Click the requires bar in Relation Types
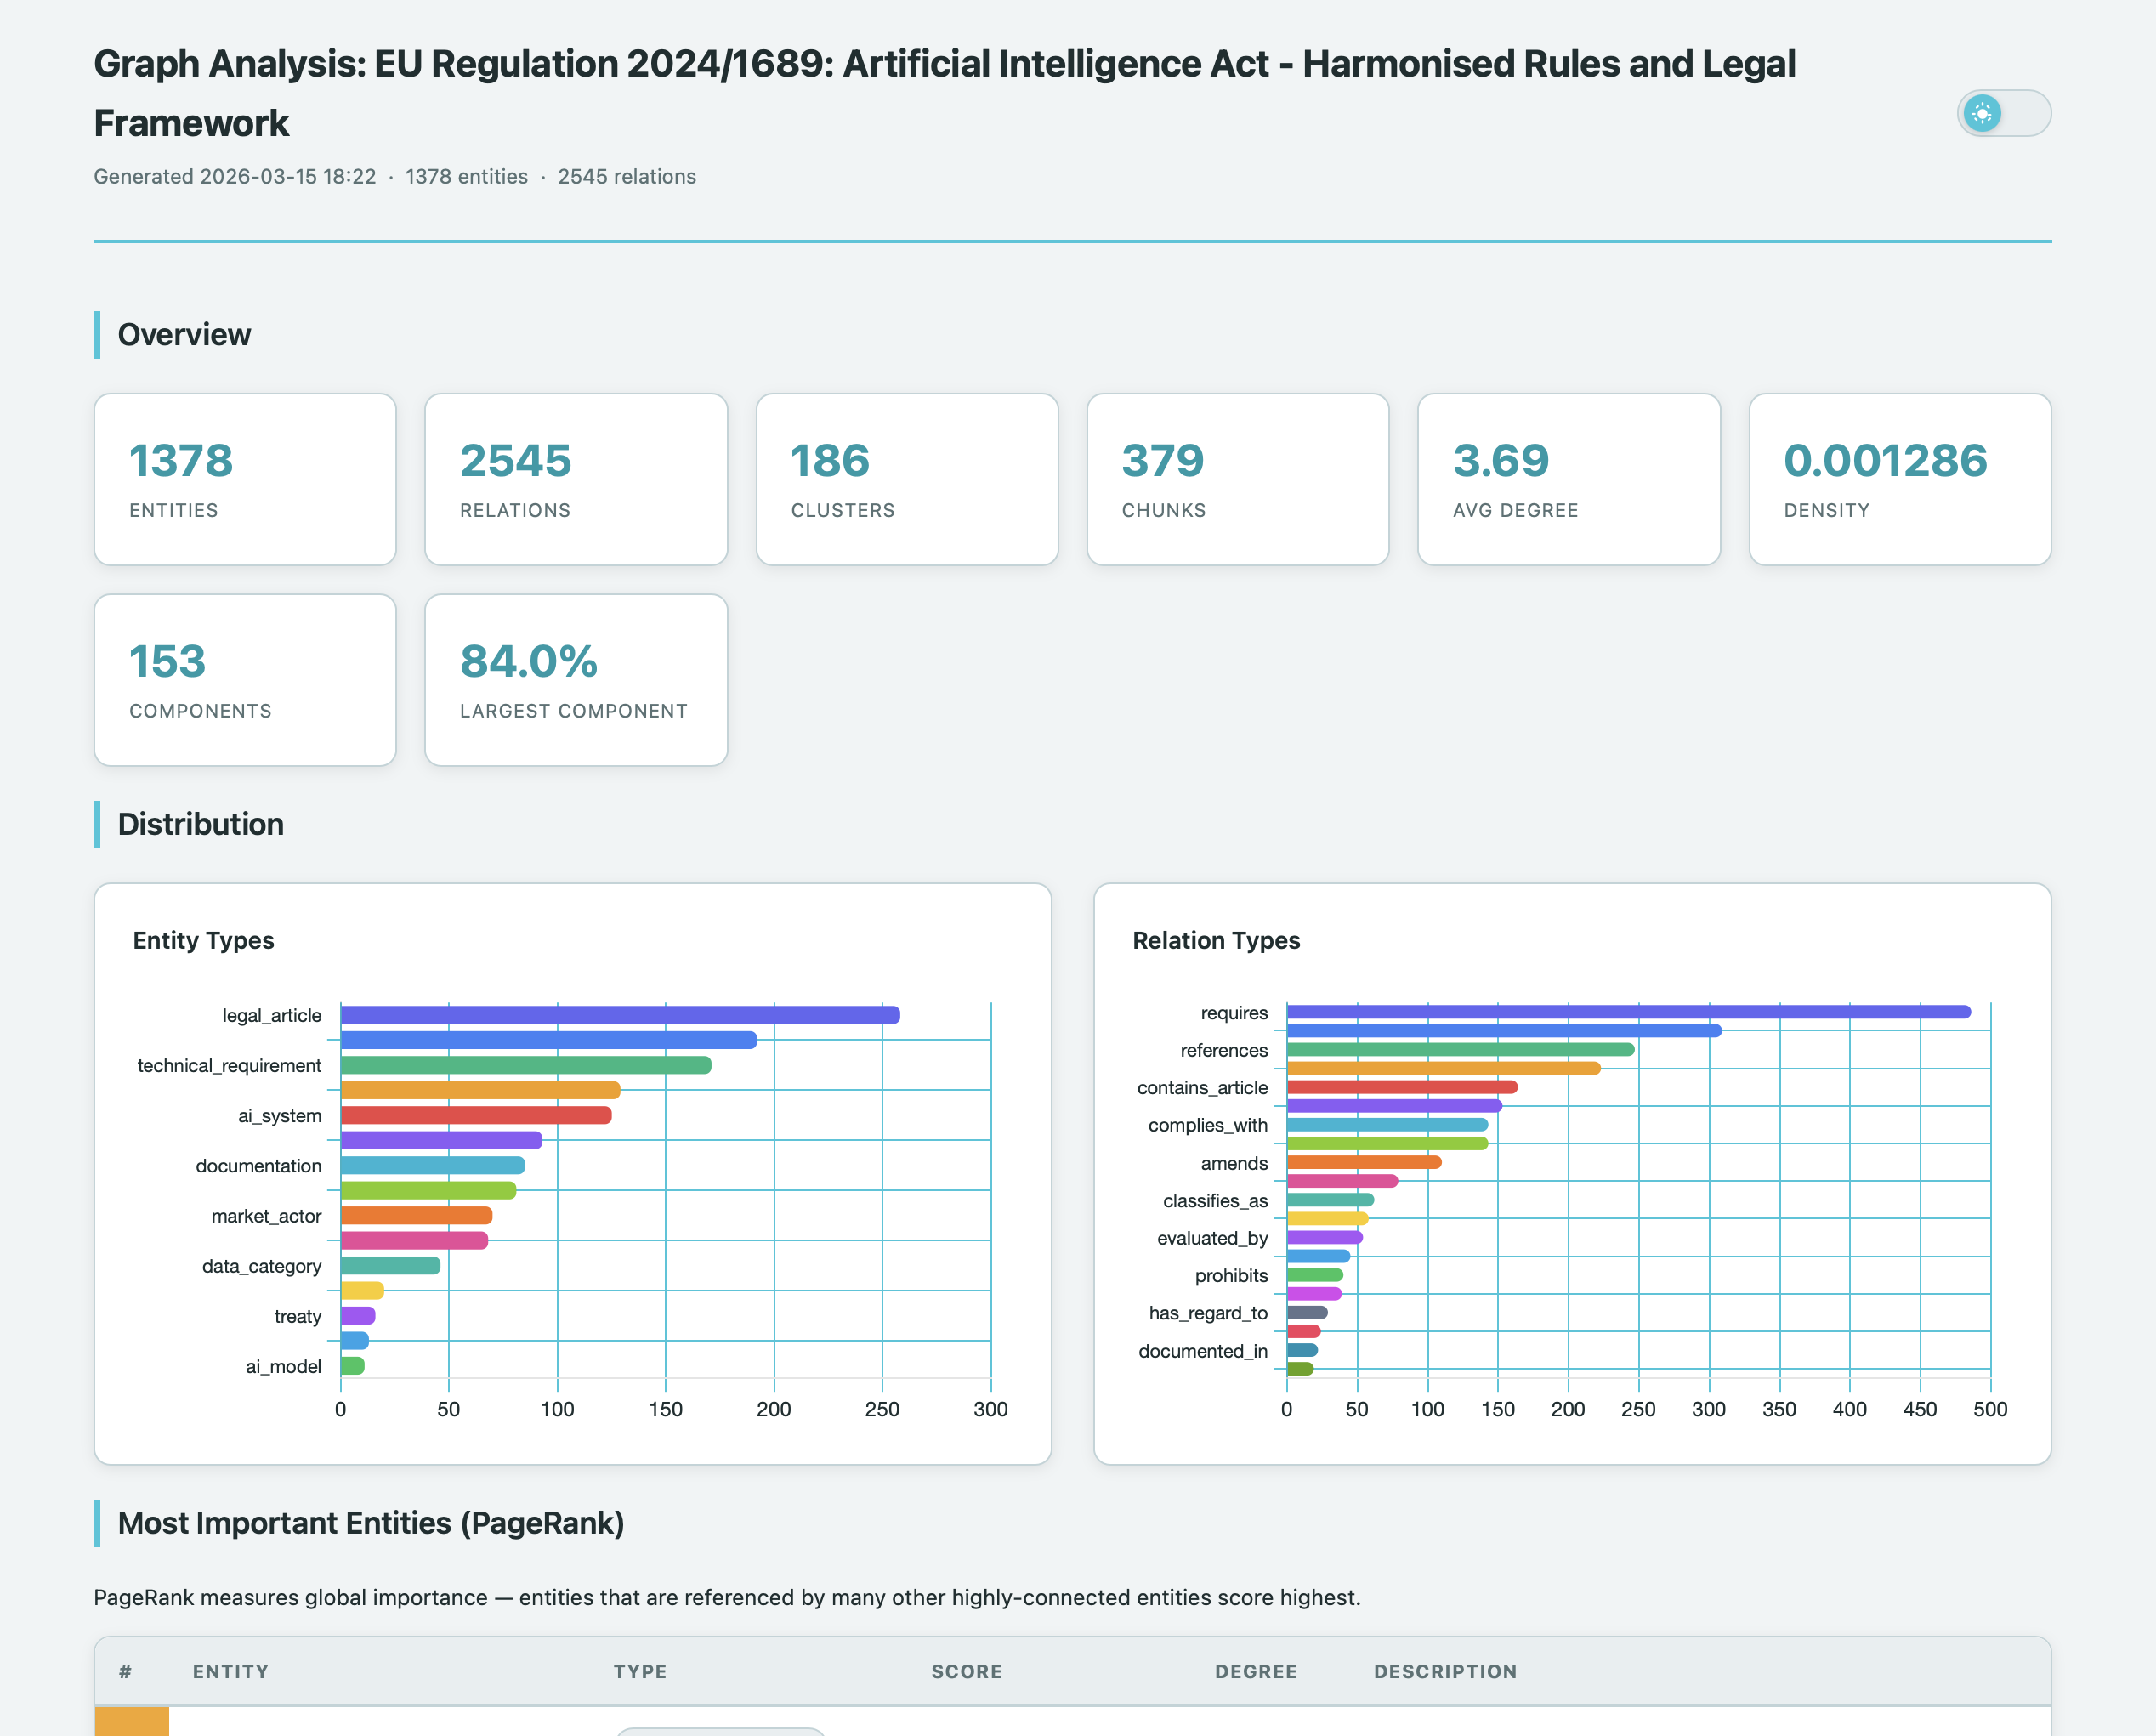This screenshot has height=1736, width=2156. [1627, 1012]
